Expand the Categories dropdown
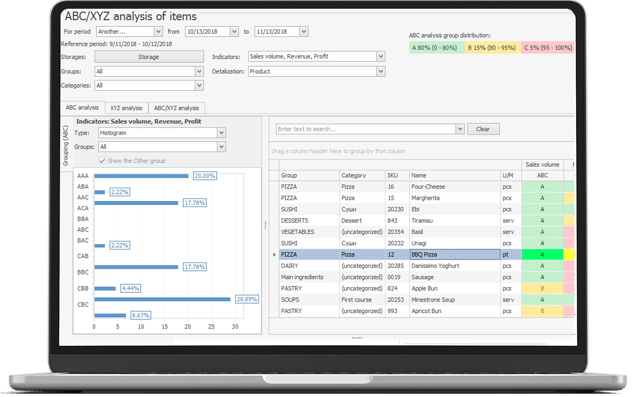This screenshot has width=636, height=397. pyautogui.click(x=199, y=86)
